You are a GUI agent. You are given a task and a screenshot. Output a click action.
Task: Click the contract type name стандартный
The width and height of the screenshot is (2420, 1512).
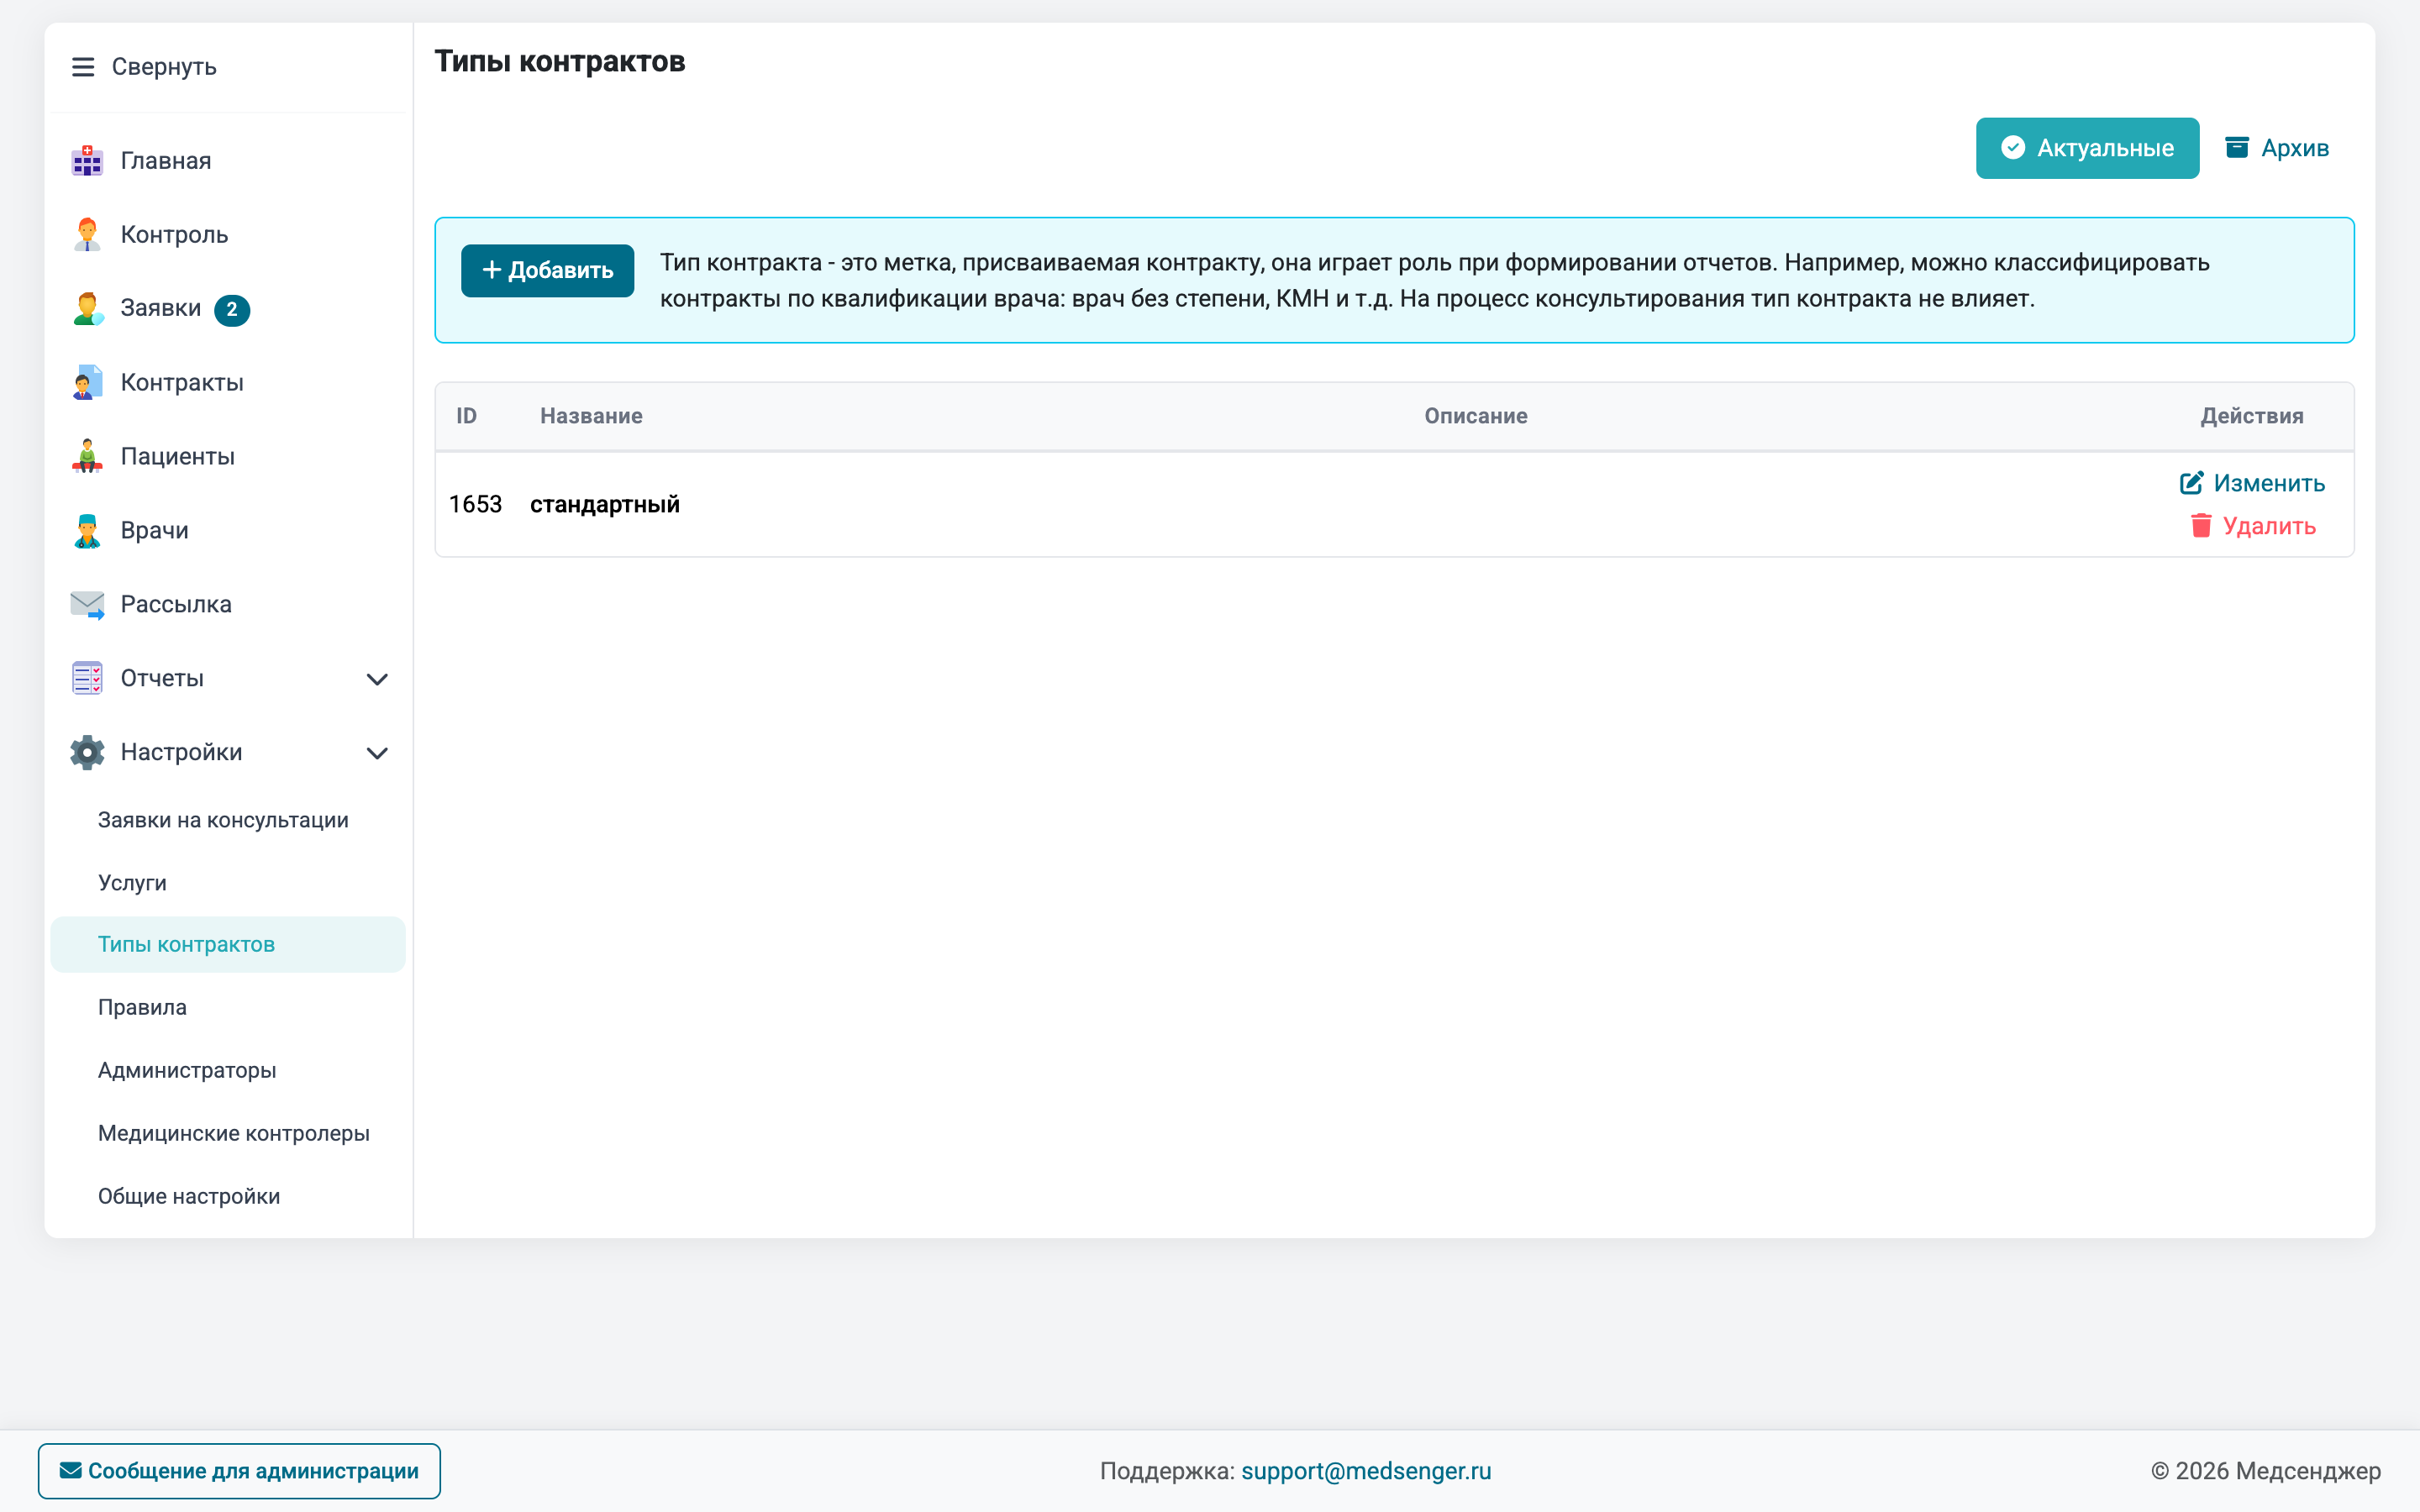pos(605,504)
